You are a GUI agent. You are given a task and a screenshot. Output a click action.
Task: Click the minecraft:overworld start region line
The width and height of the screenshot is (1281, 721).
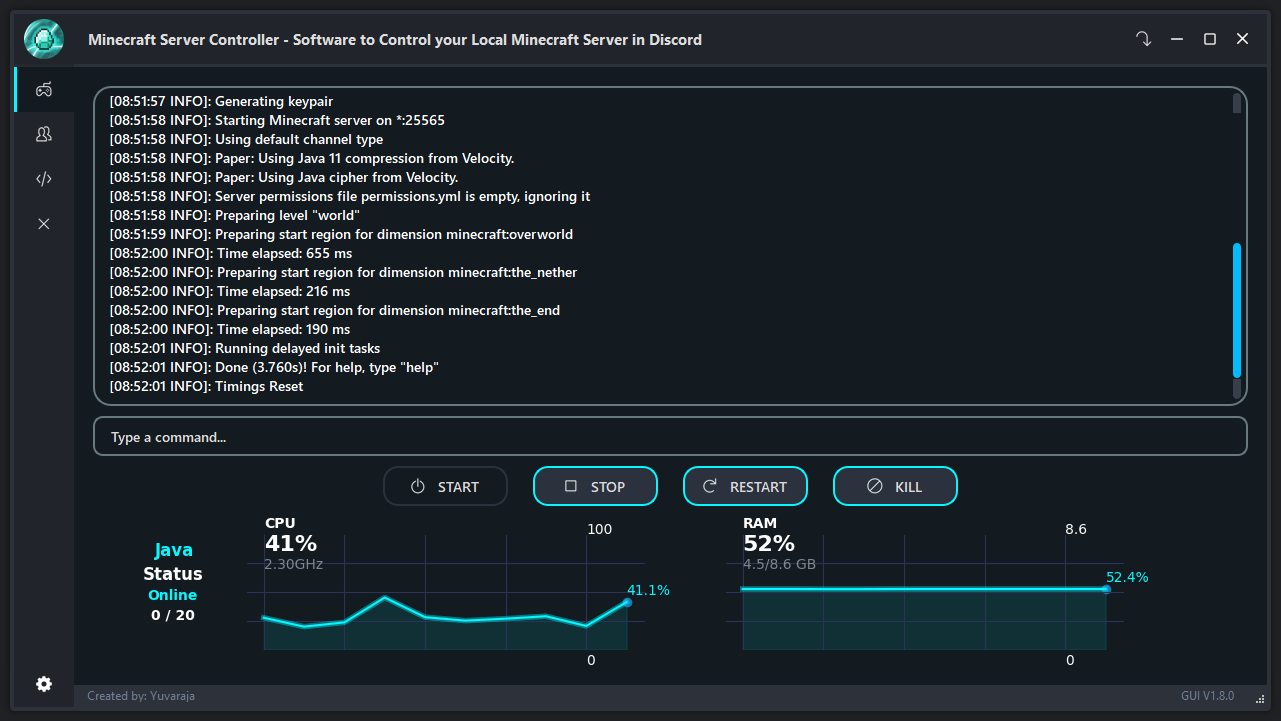pos(341,234)
